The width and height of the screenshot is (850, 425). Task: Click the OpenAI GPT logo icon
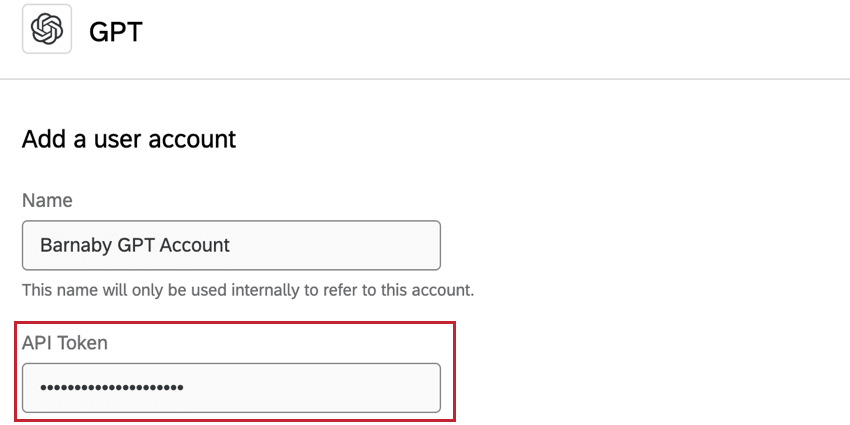(47, 29)
